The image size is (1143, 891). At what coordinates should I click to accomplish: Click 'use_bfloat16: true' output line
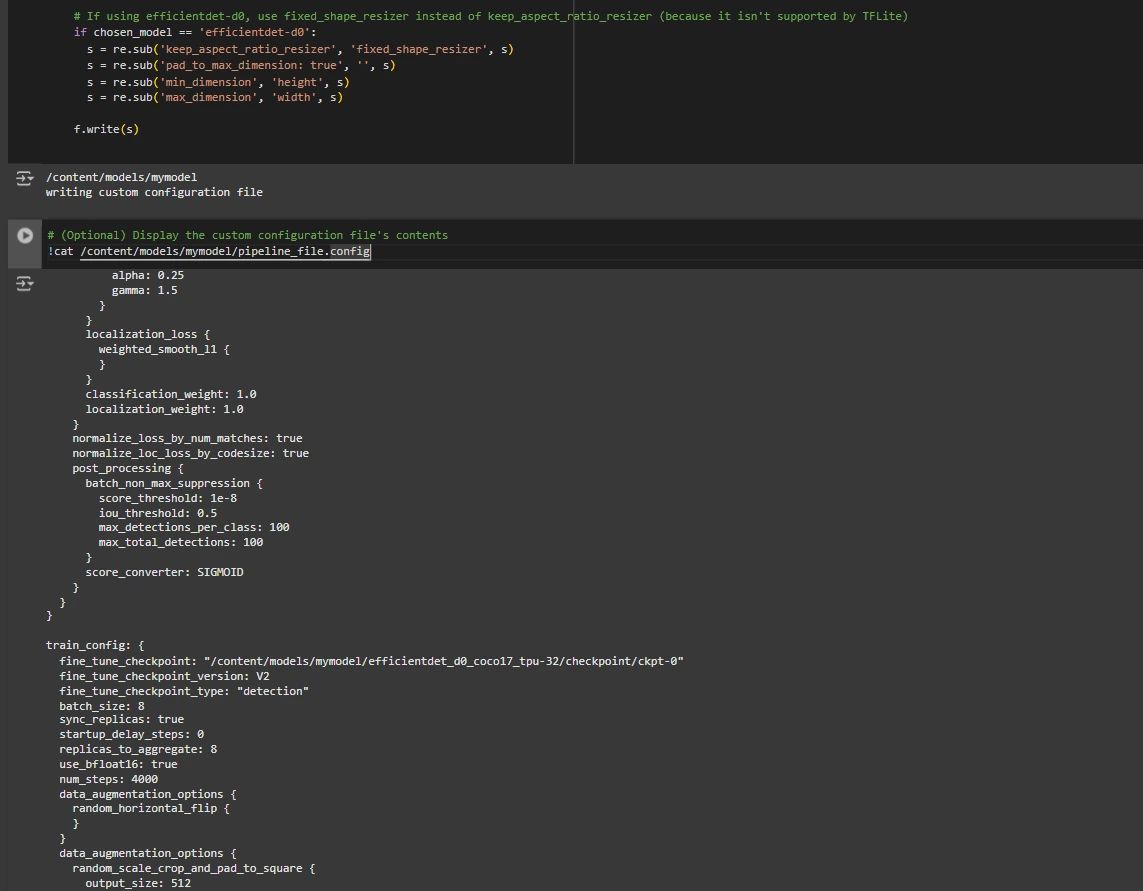[x=118, y=764]
